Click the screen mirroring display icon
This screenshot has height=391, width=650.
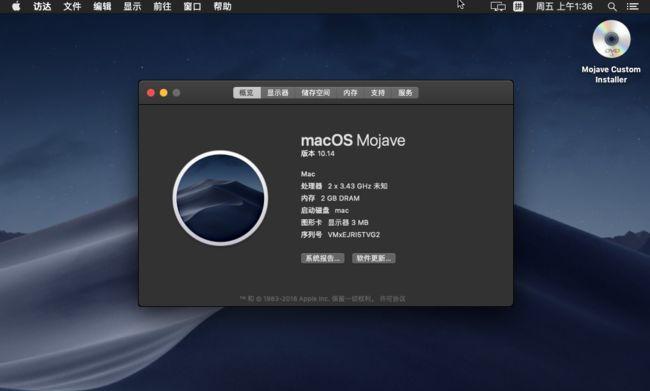[x=498, y=6]
